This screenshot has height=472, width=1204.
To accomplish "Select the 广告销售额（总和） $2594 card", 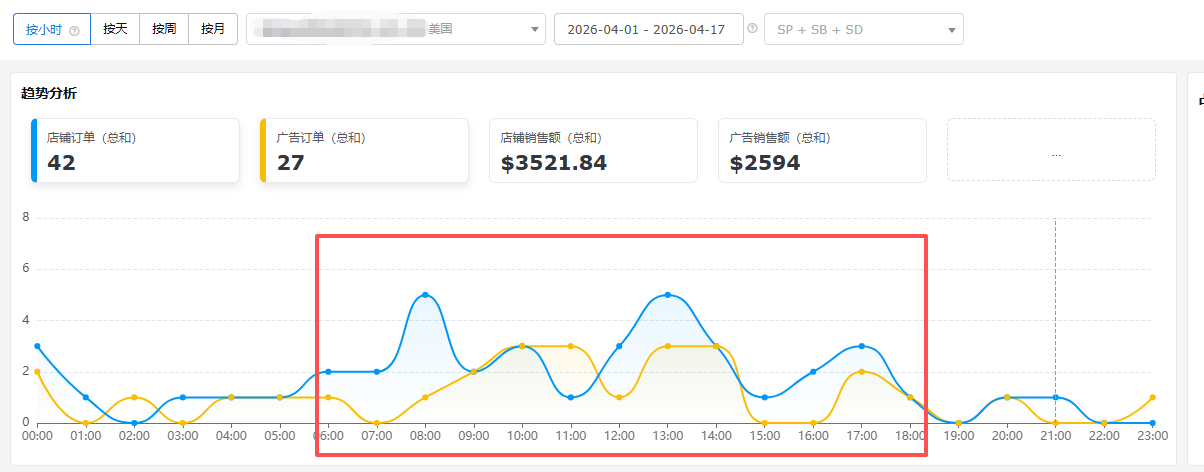I will click(822, 150).
